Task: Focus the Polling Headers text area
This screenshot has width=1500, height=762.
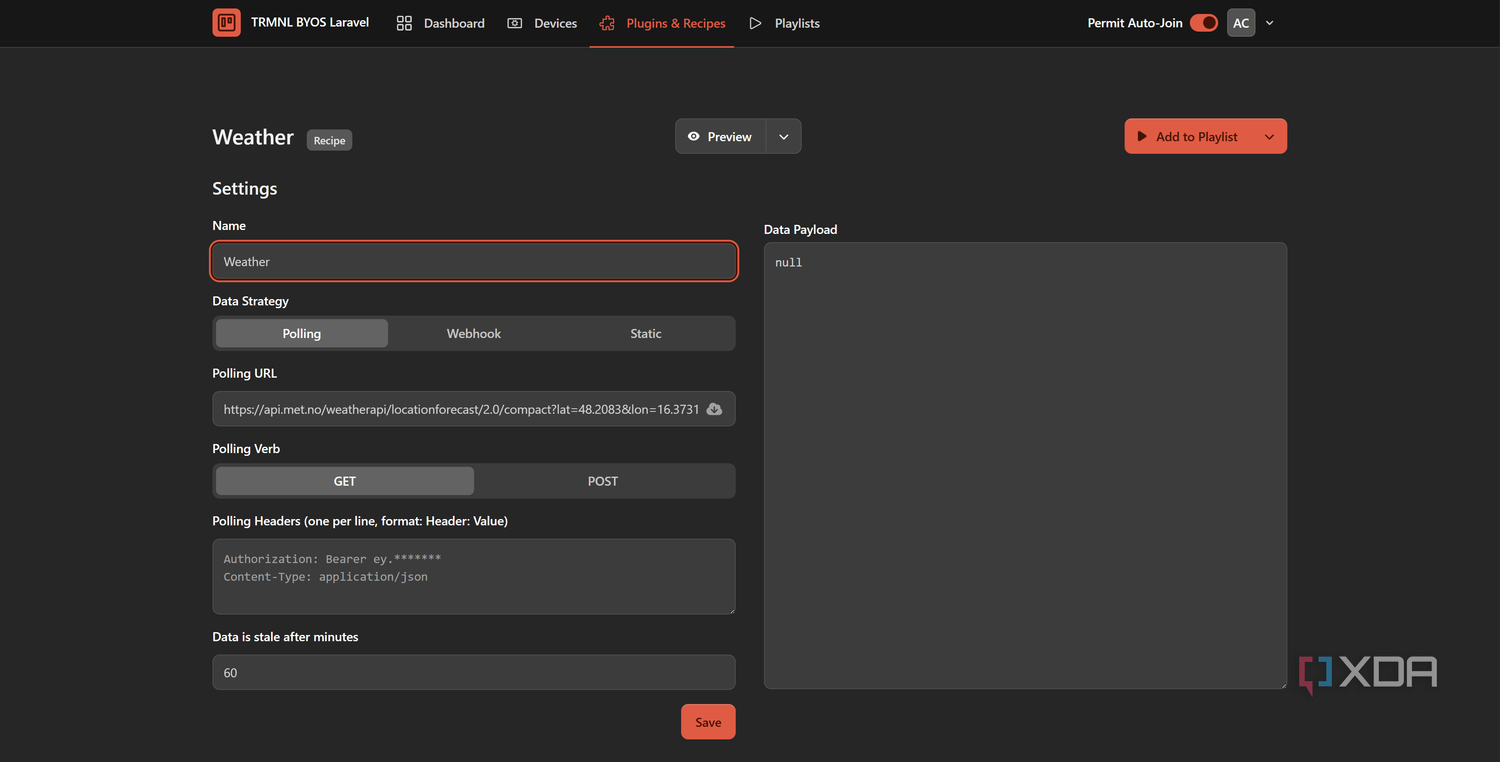Action: point(474,577)
